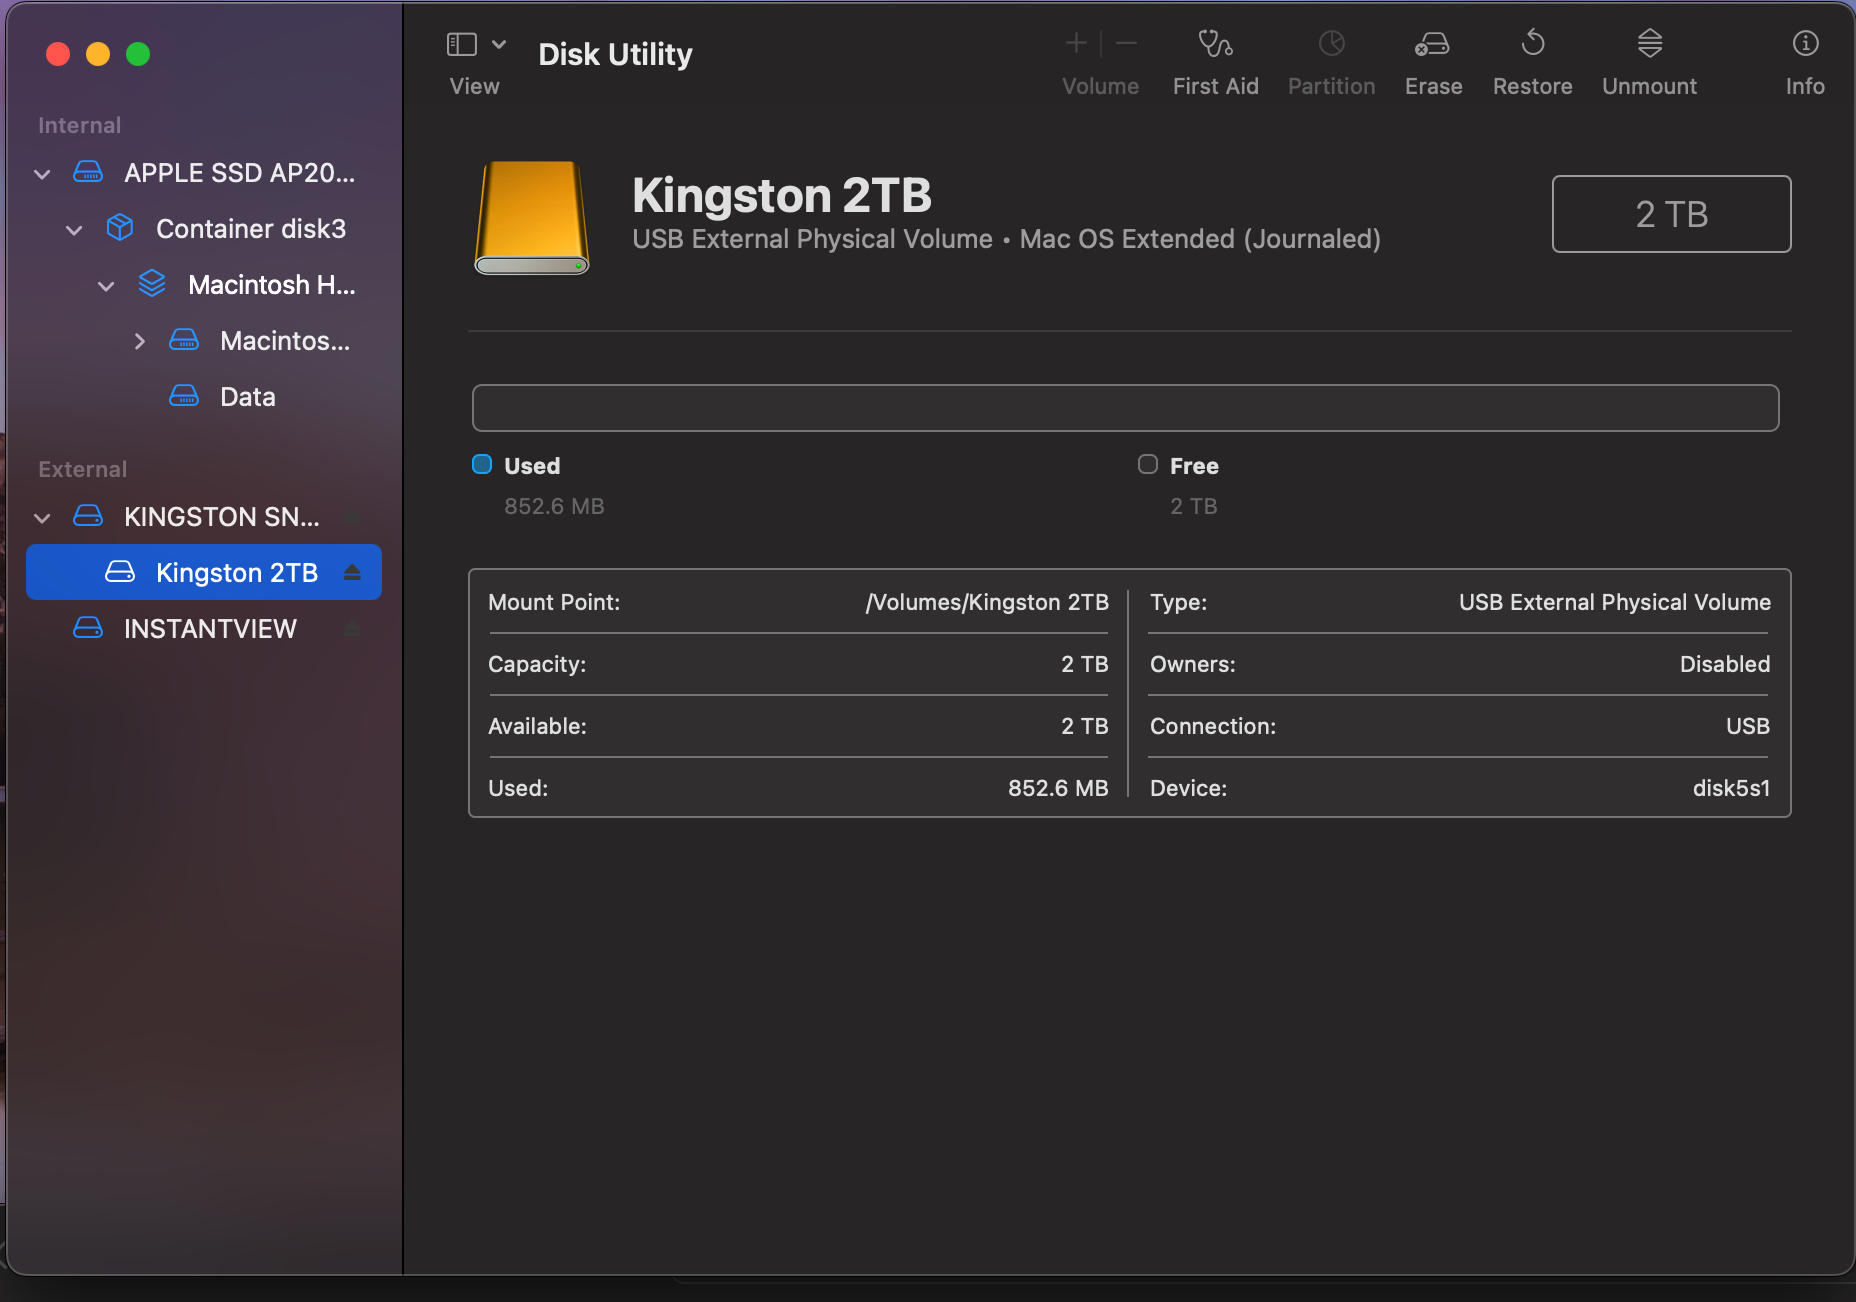Click the Type value USB External Physical Volume
Screen dimensions: 1856x1302
pyautogui.click(x=1614, y=602)
